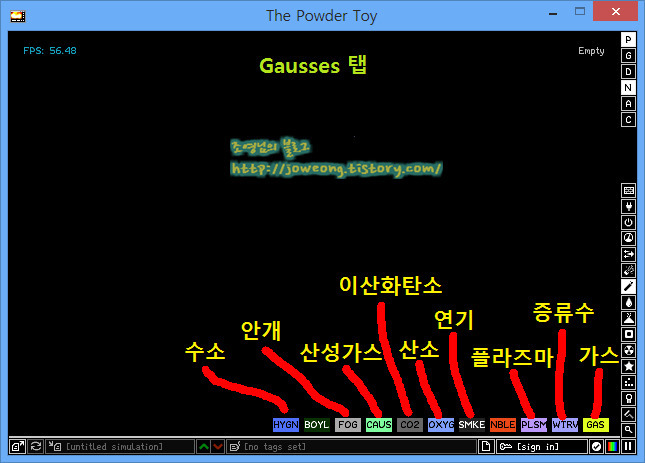Select the WTRV water vapor element
The image size is (645, 463).
(565, 425)
